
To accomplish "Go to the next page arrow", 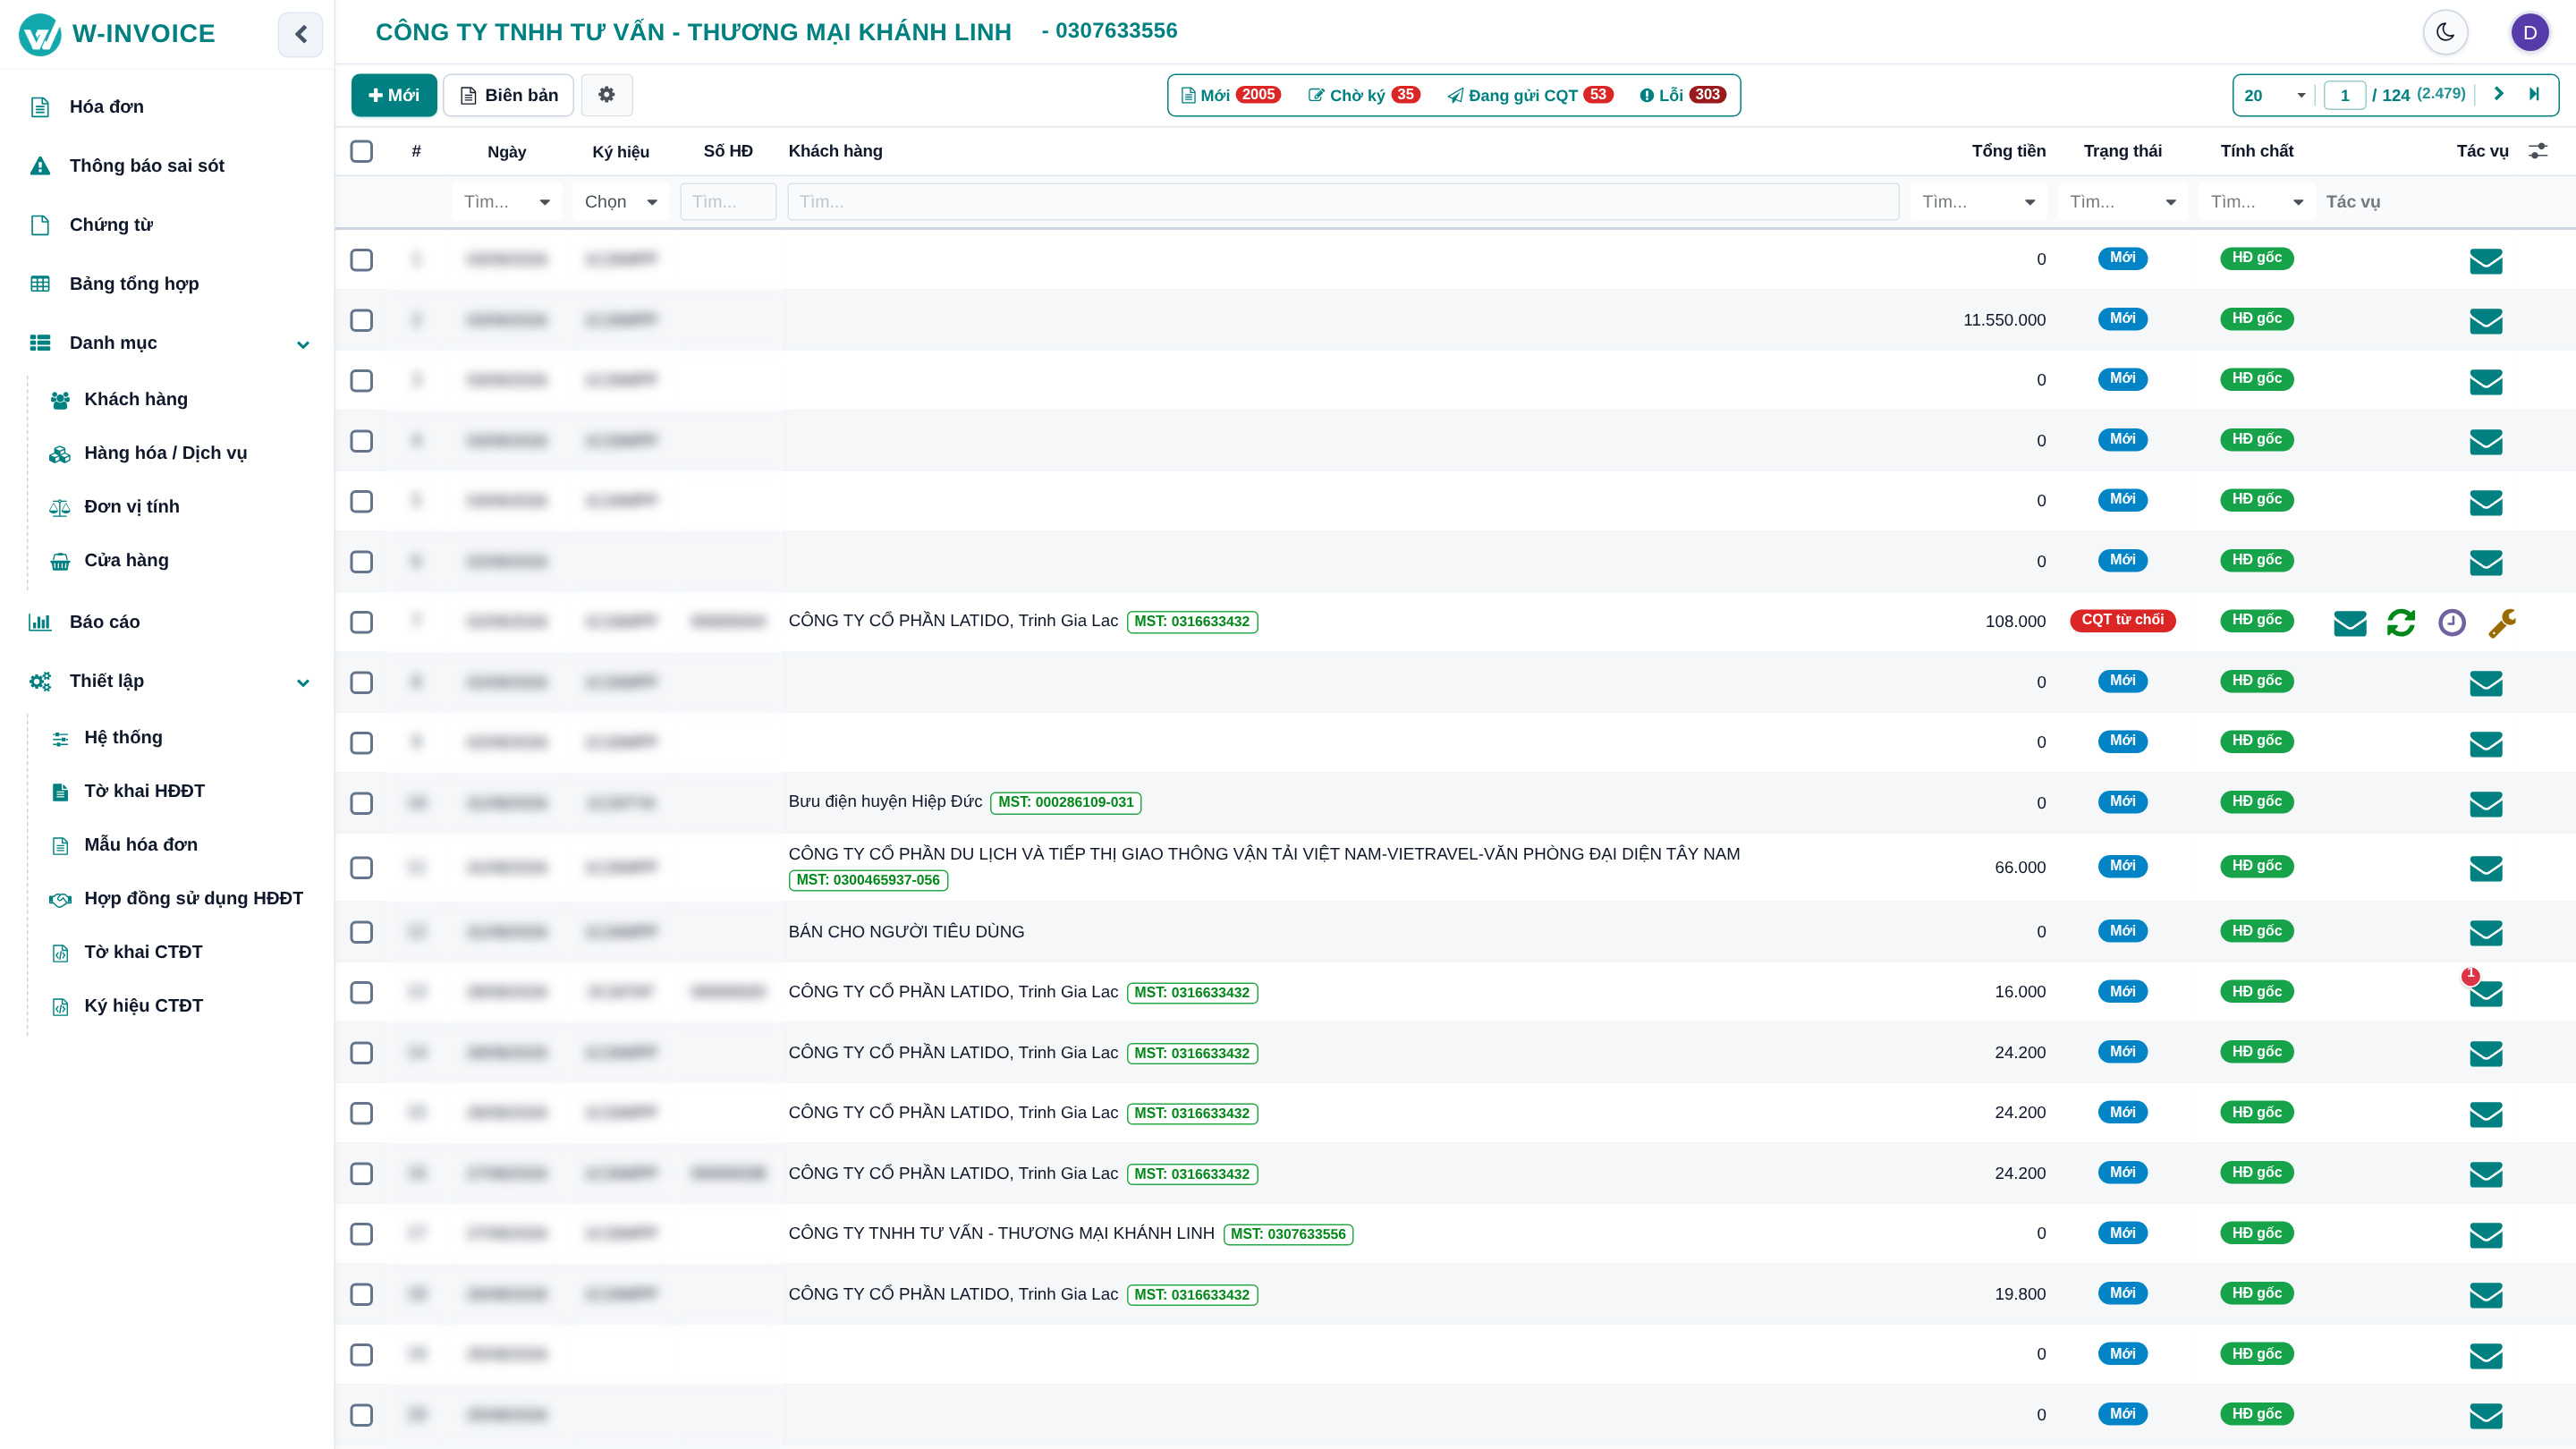I will click(x=2498, y=94).
